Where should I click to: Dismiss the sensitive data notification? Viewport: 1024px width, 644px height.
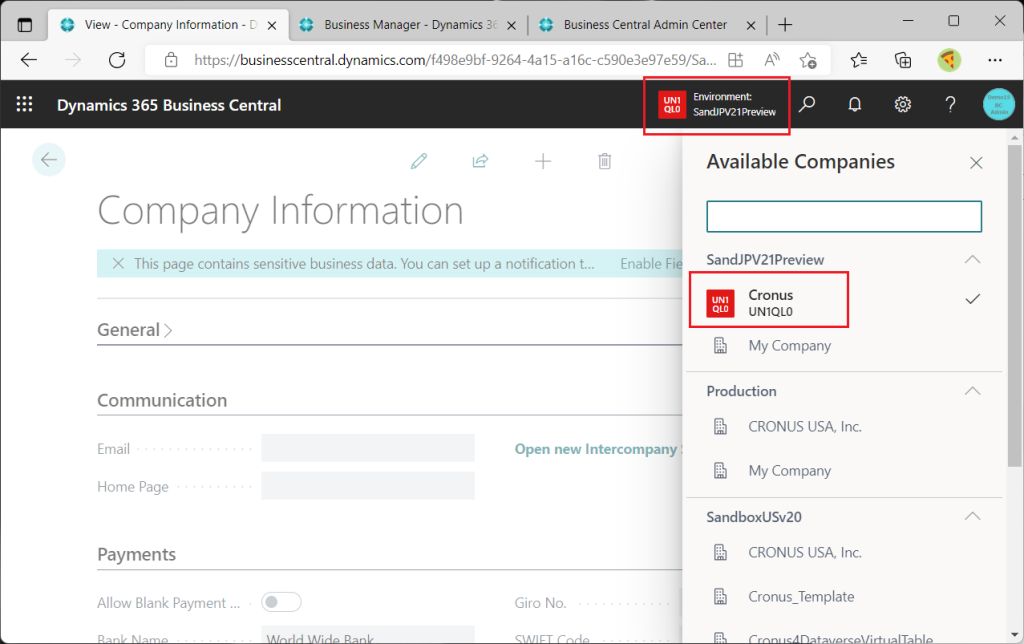(x=118, y=263)
